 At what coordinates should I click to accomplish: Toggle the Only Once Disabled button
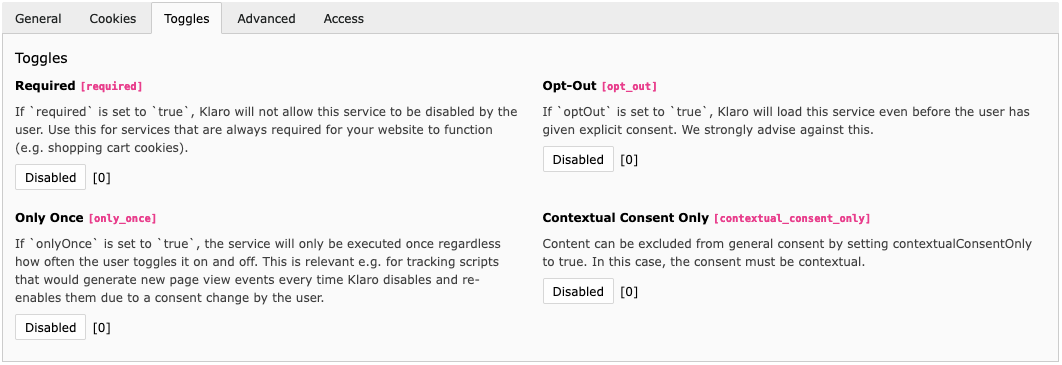(x=51, y=327)
